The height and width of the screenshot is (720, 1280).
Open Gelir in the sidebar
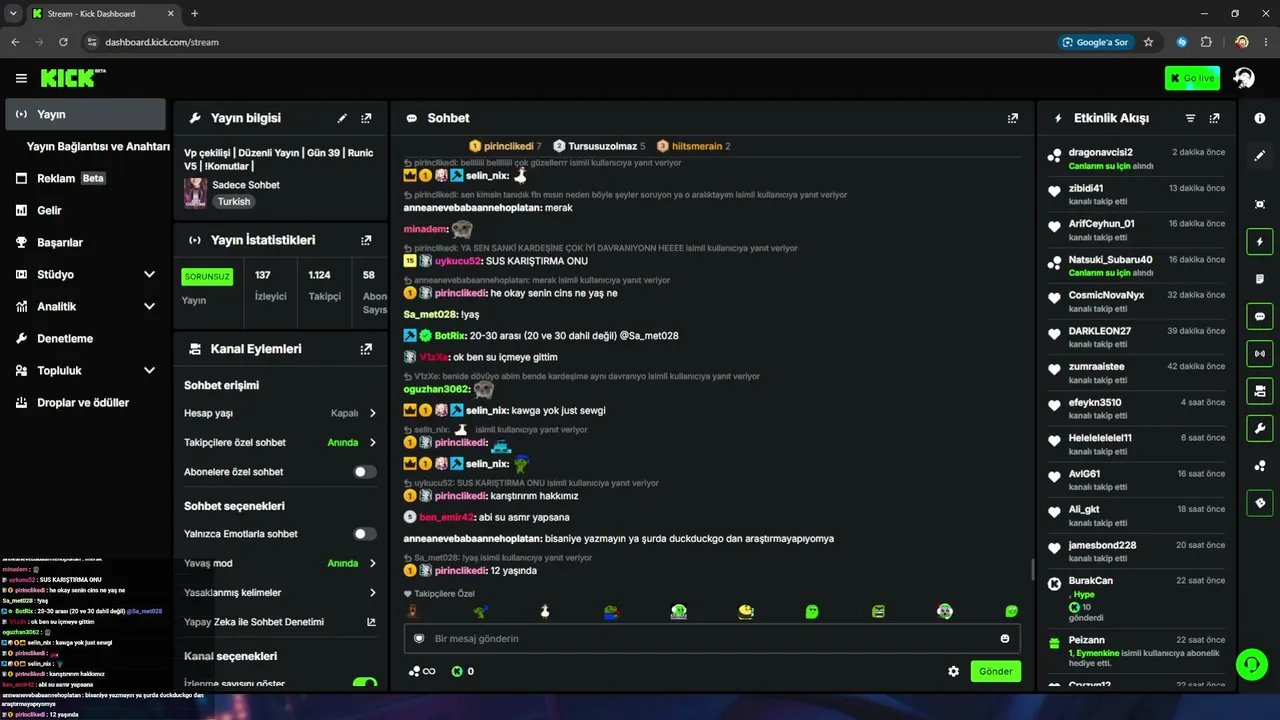pyautogui.click(x=85, y=210)
